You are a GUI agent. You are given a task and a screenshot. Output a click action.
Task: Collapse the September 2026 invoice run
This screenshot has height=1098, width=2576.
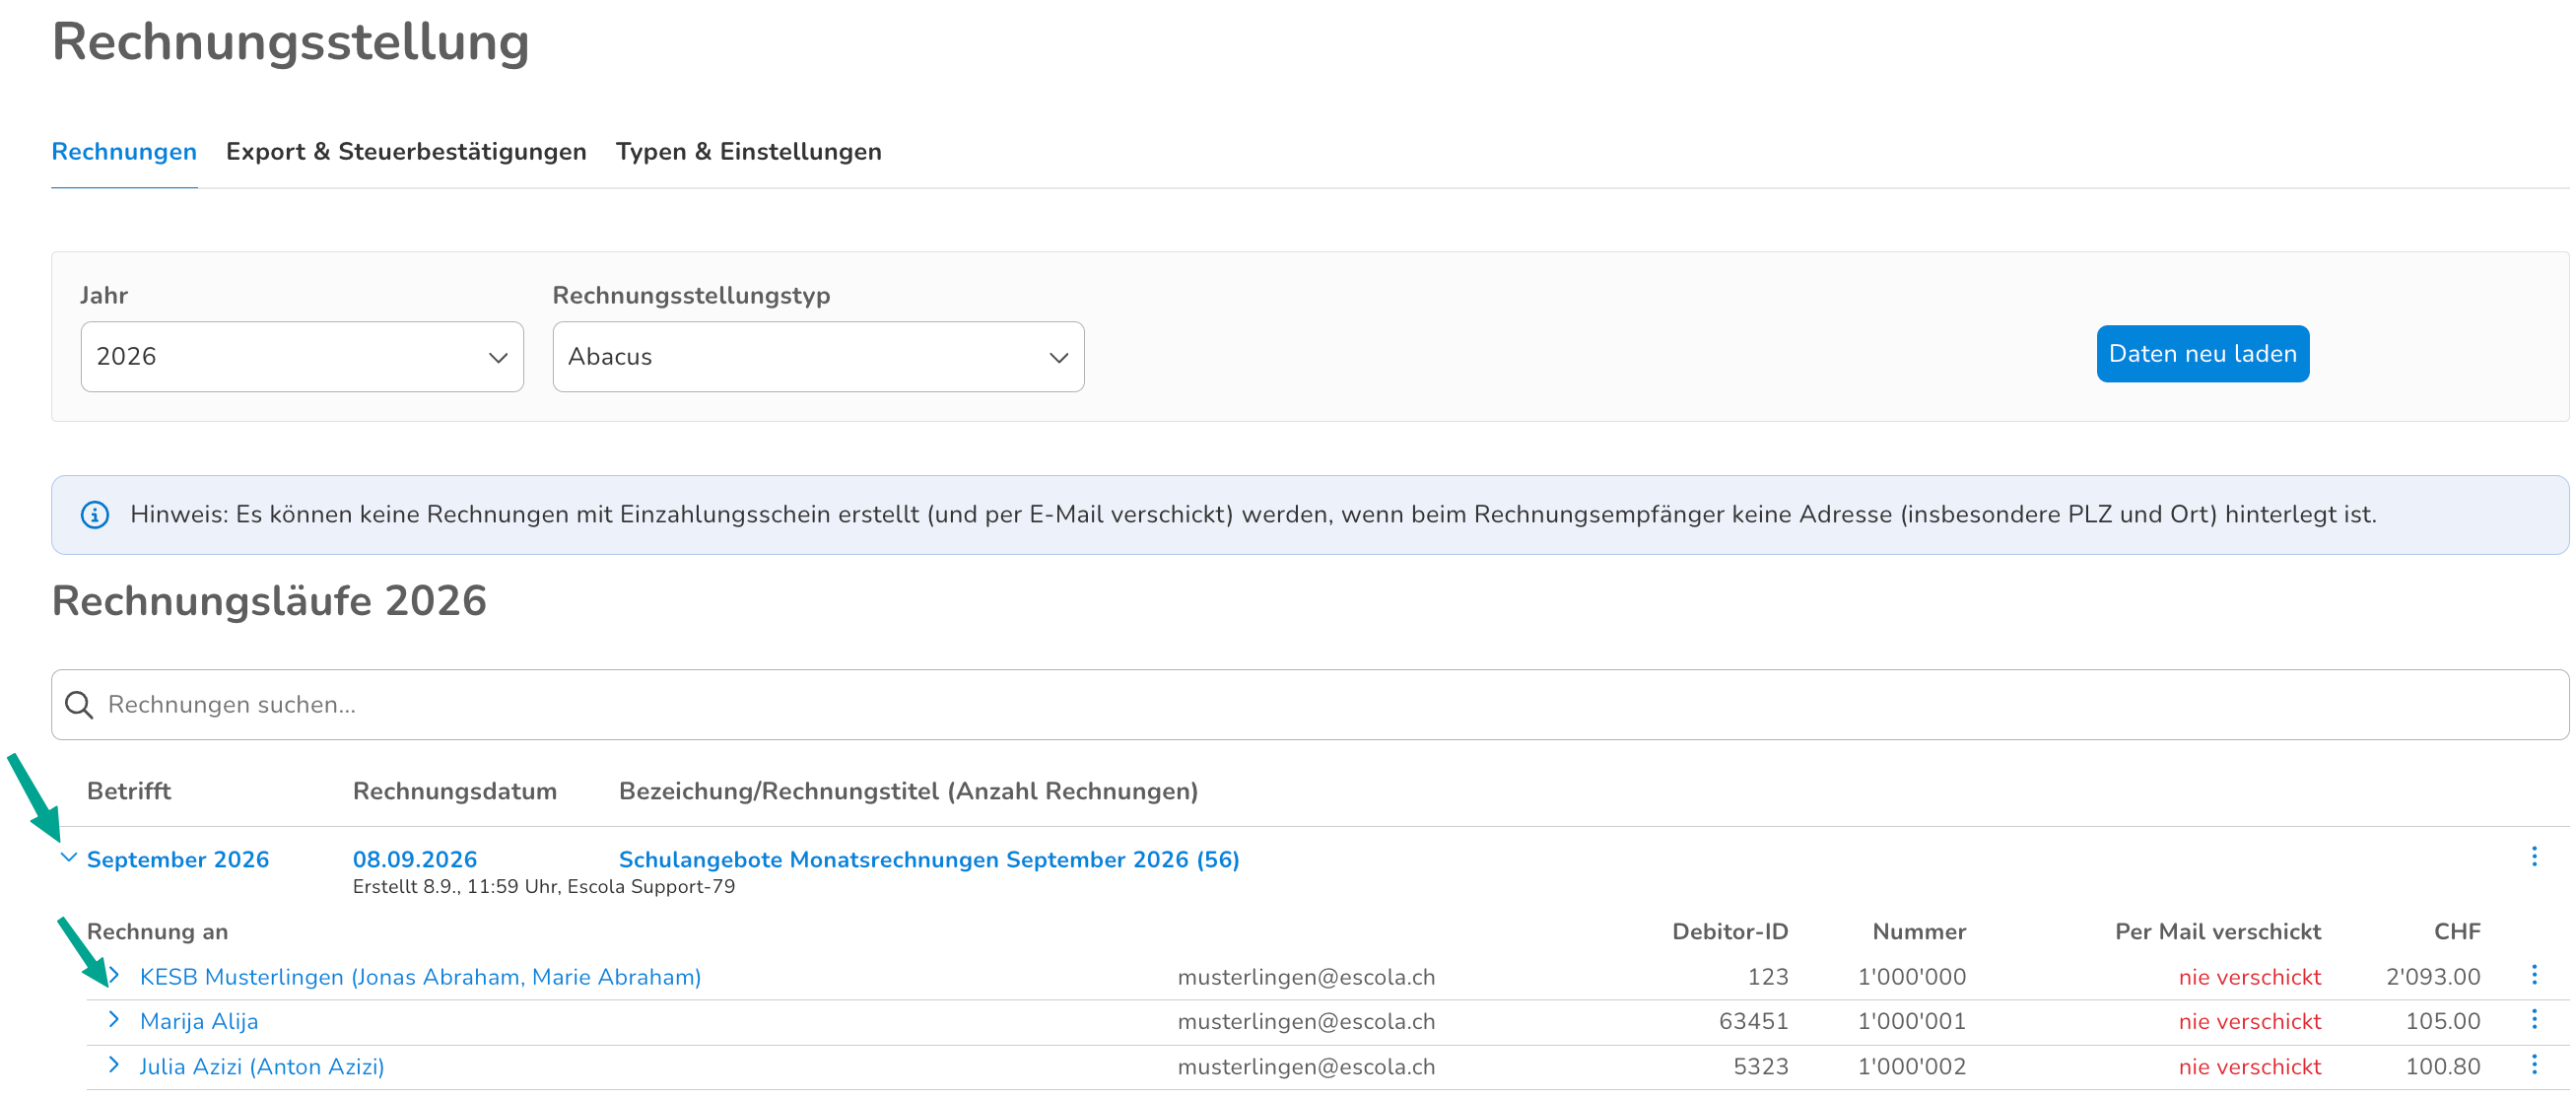pyautogui.click(x=68, y=857)
